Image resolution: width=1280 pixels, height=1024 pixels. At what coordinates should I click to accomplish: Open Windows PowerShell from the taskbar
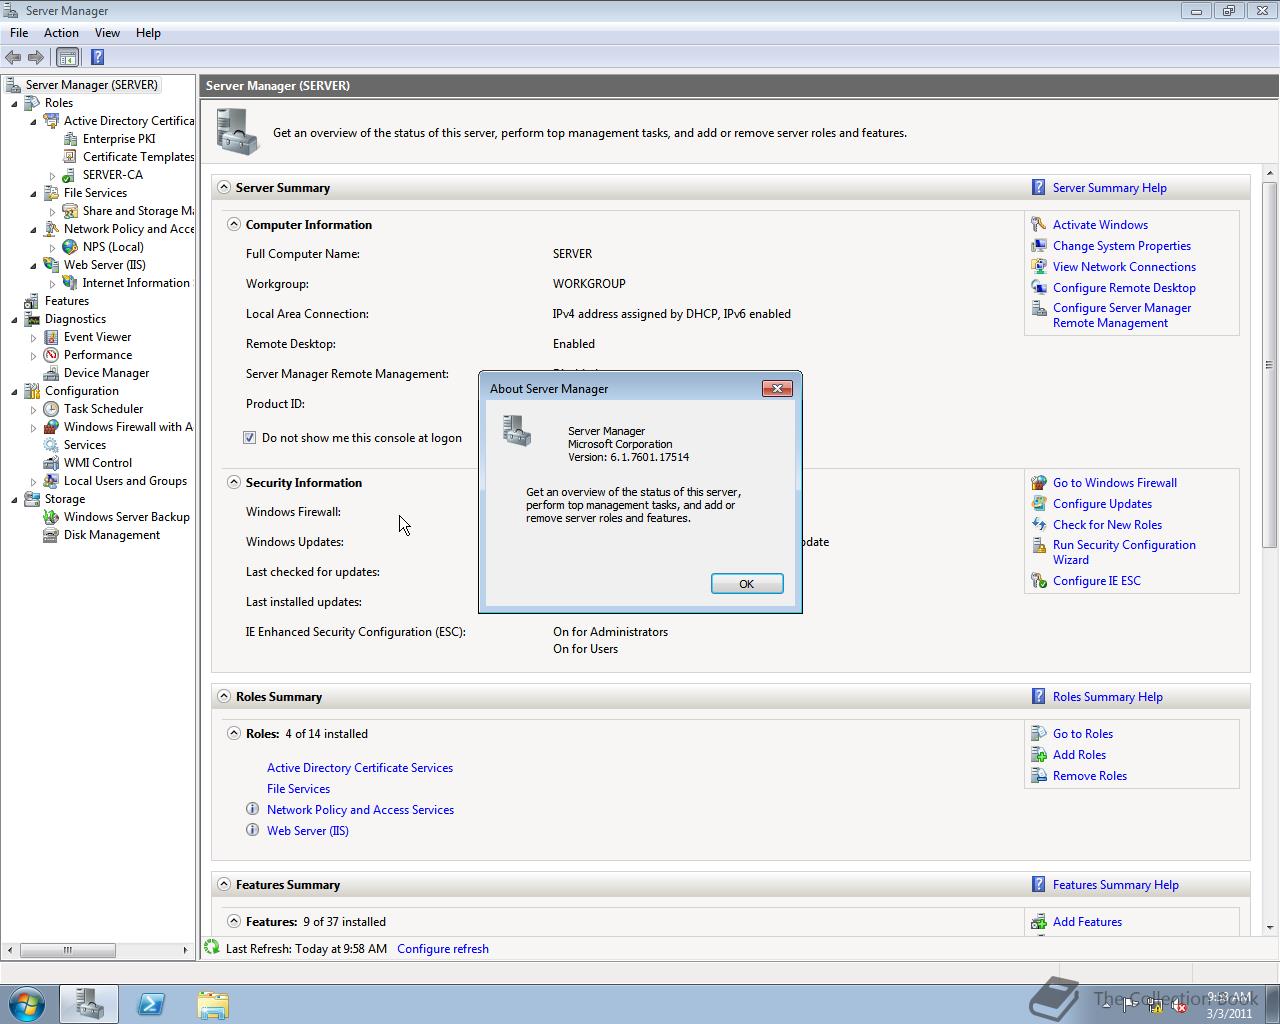pos(151,1004)
